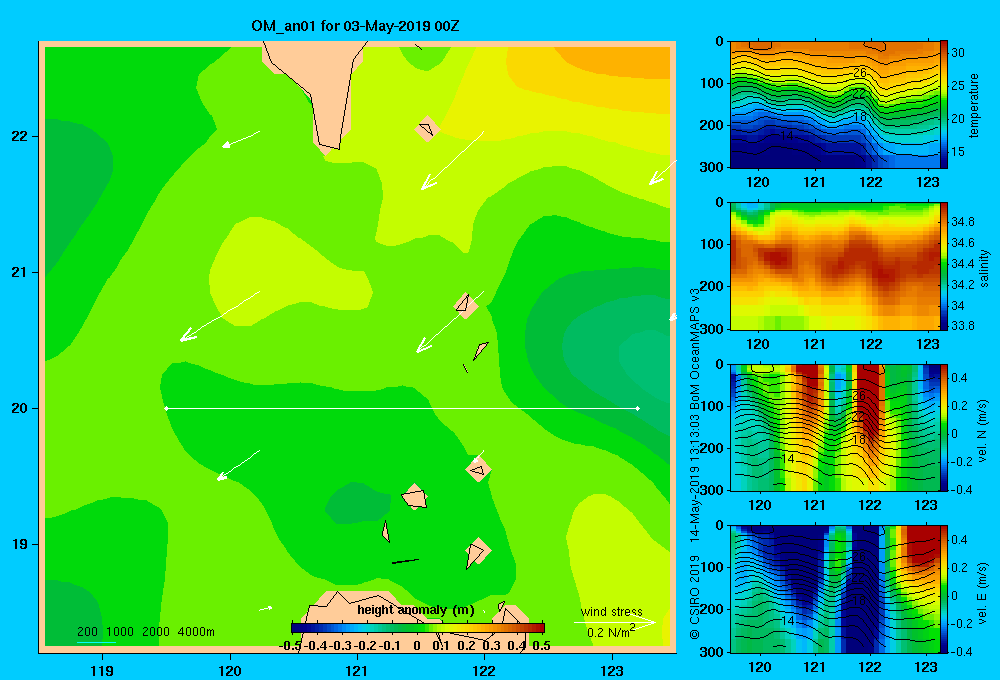The height and width of the screenshot is (680, 1000).
Task: Click the west endpoint of the transect line
Action: 166,408
